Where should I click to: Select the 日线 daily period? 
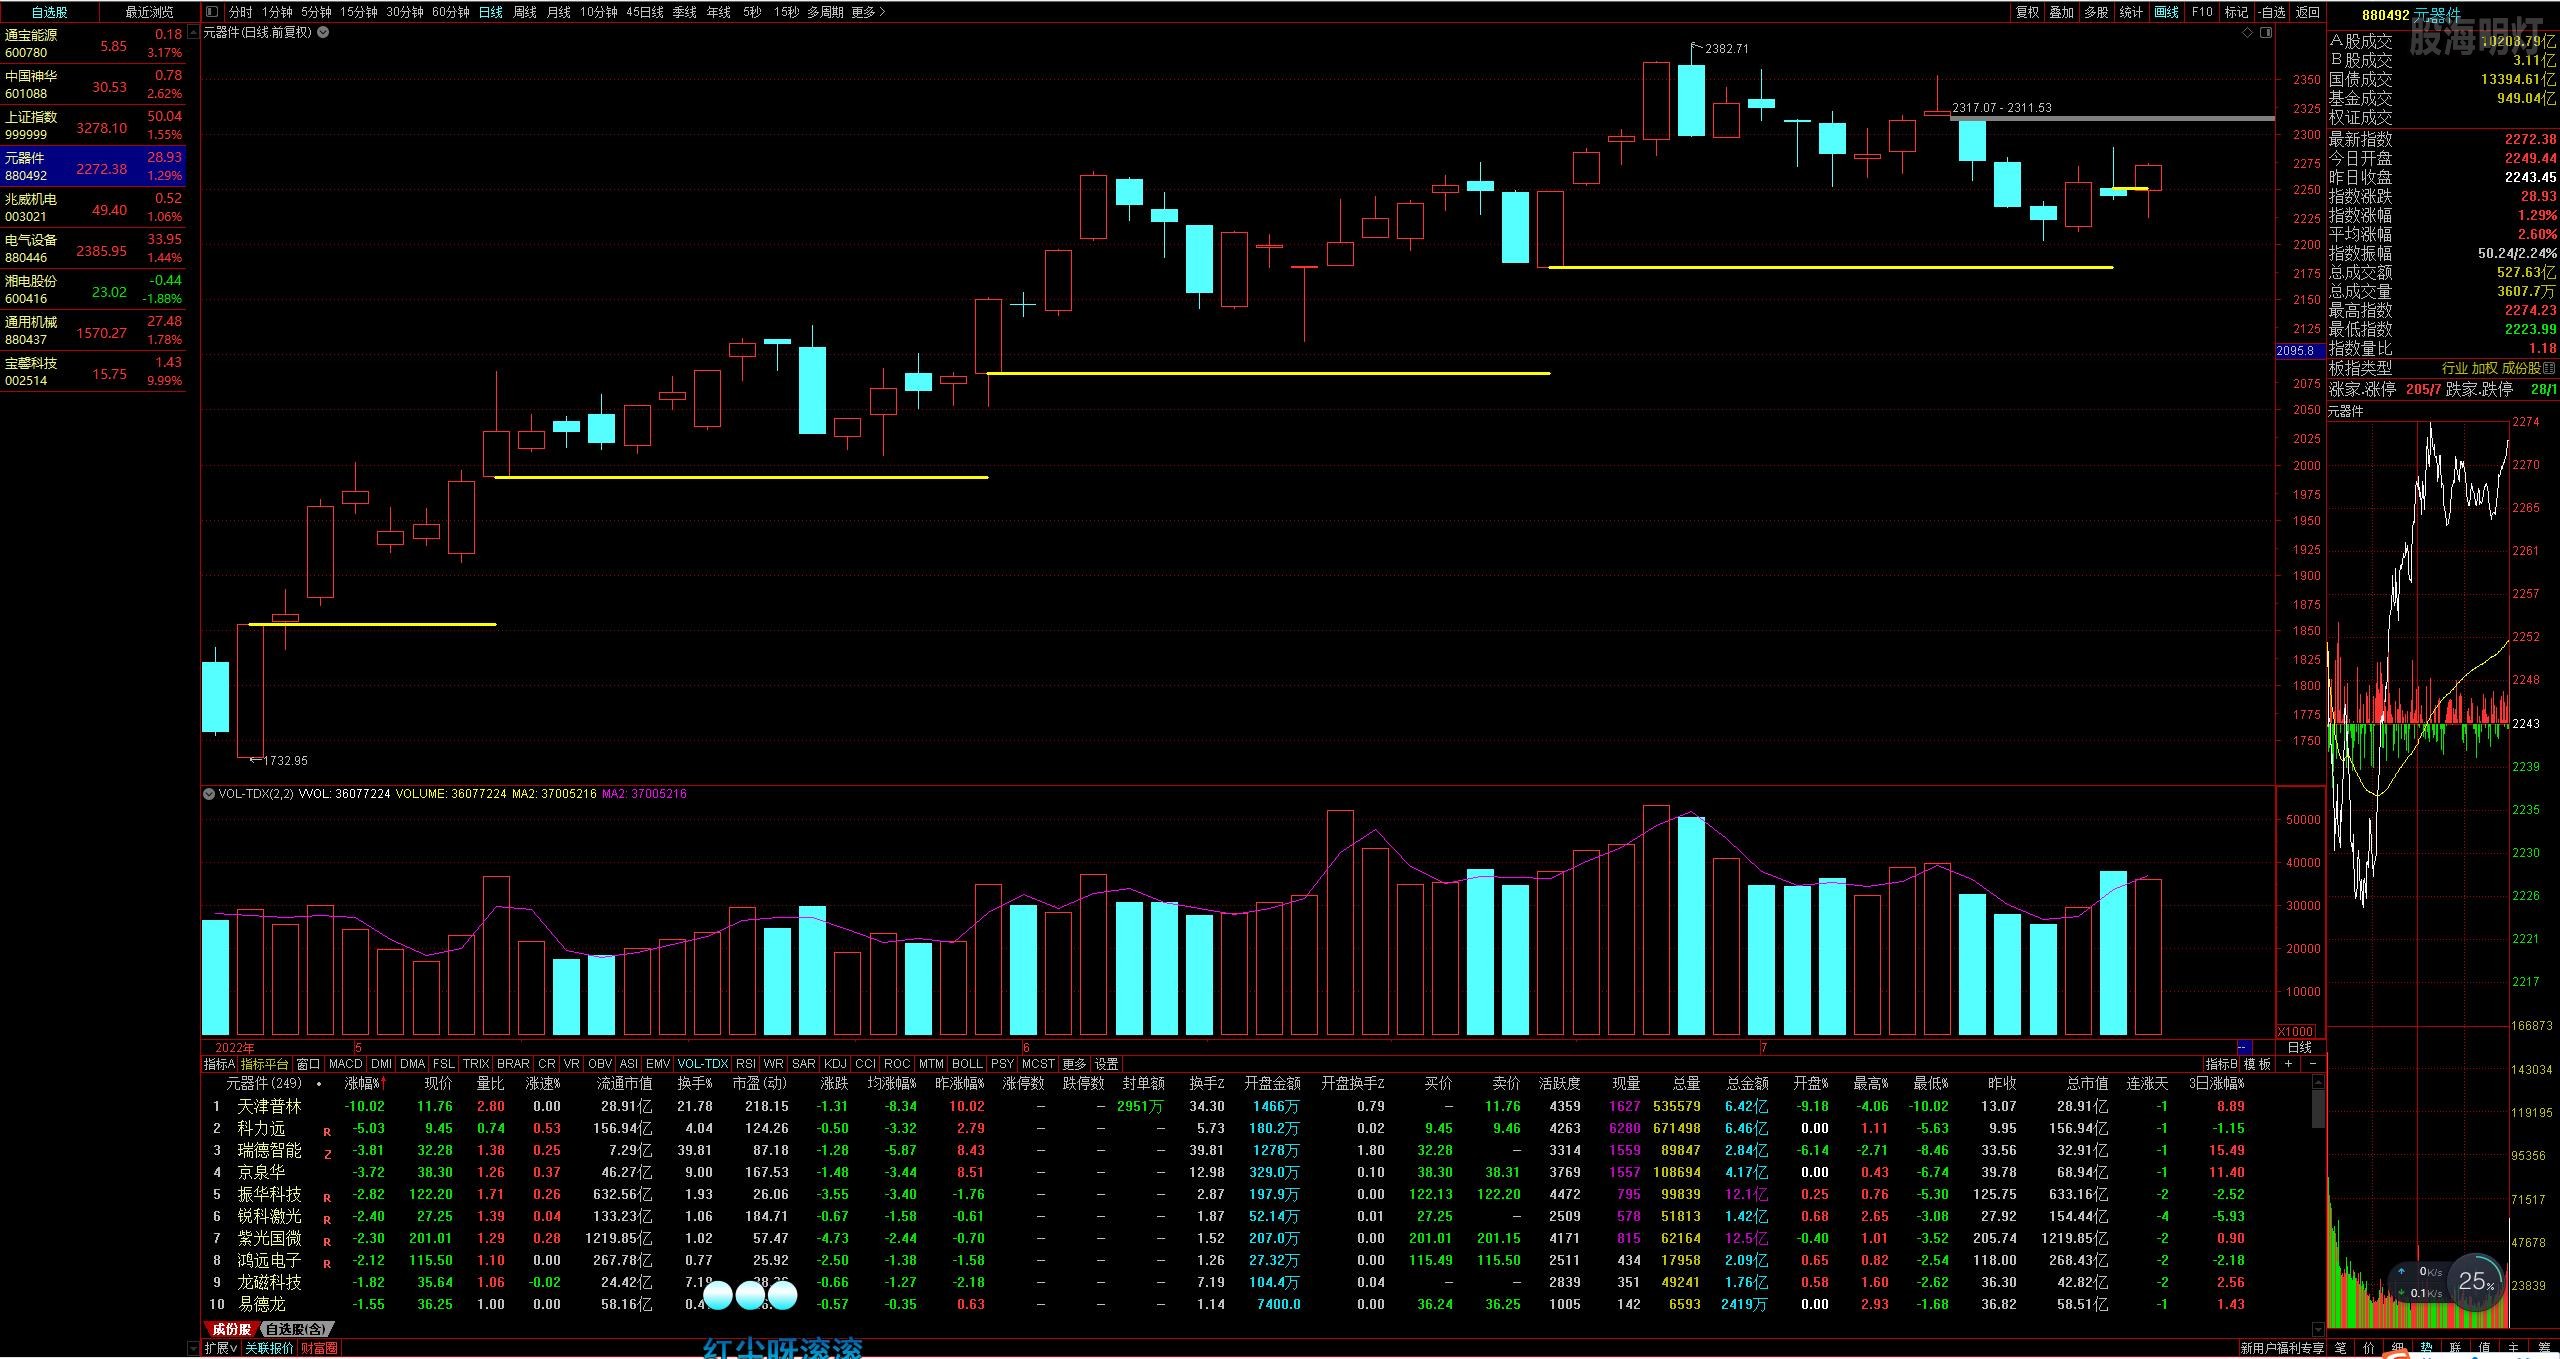click(x=491, y=12)
